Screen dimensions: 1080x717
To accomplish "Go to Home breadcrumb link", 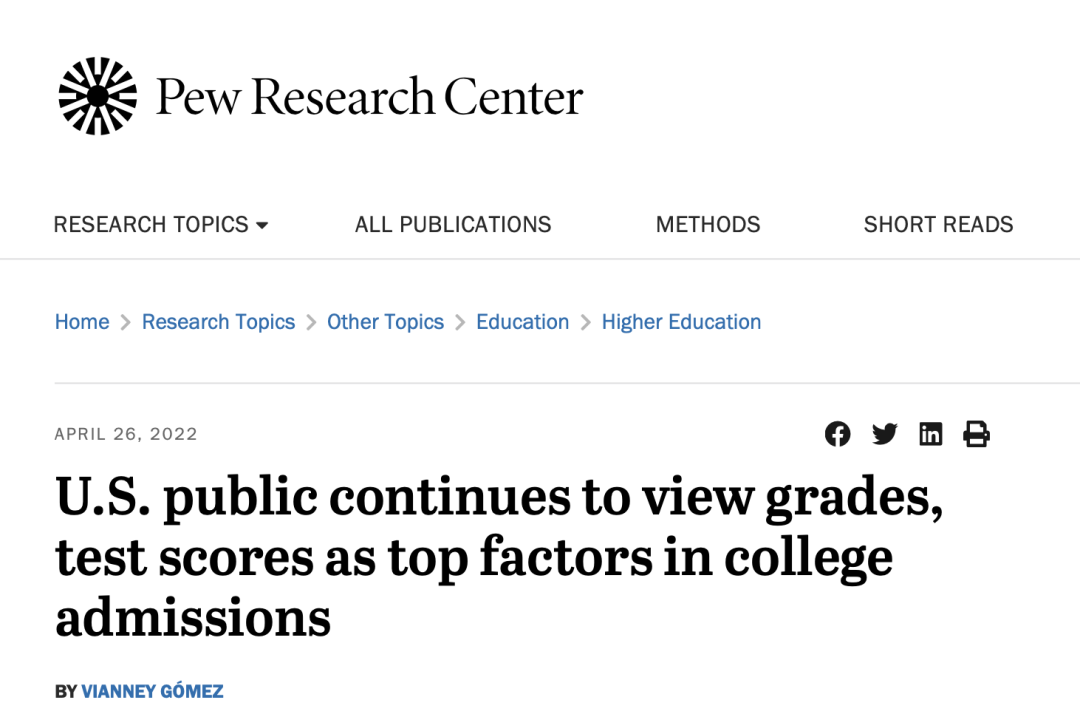I will (82, 322).
